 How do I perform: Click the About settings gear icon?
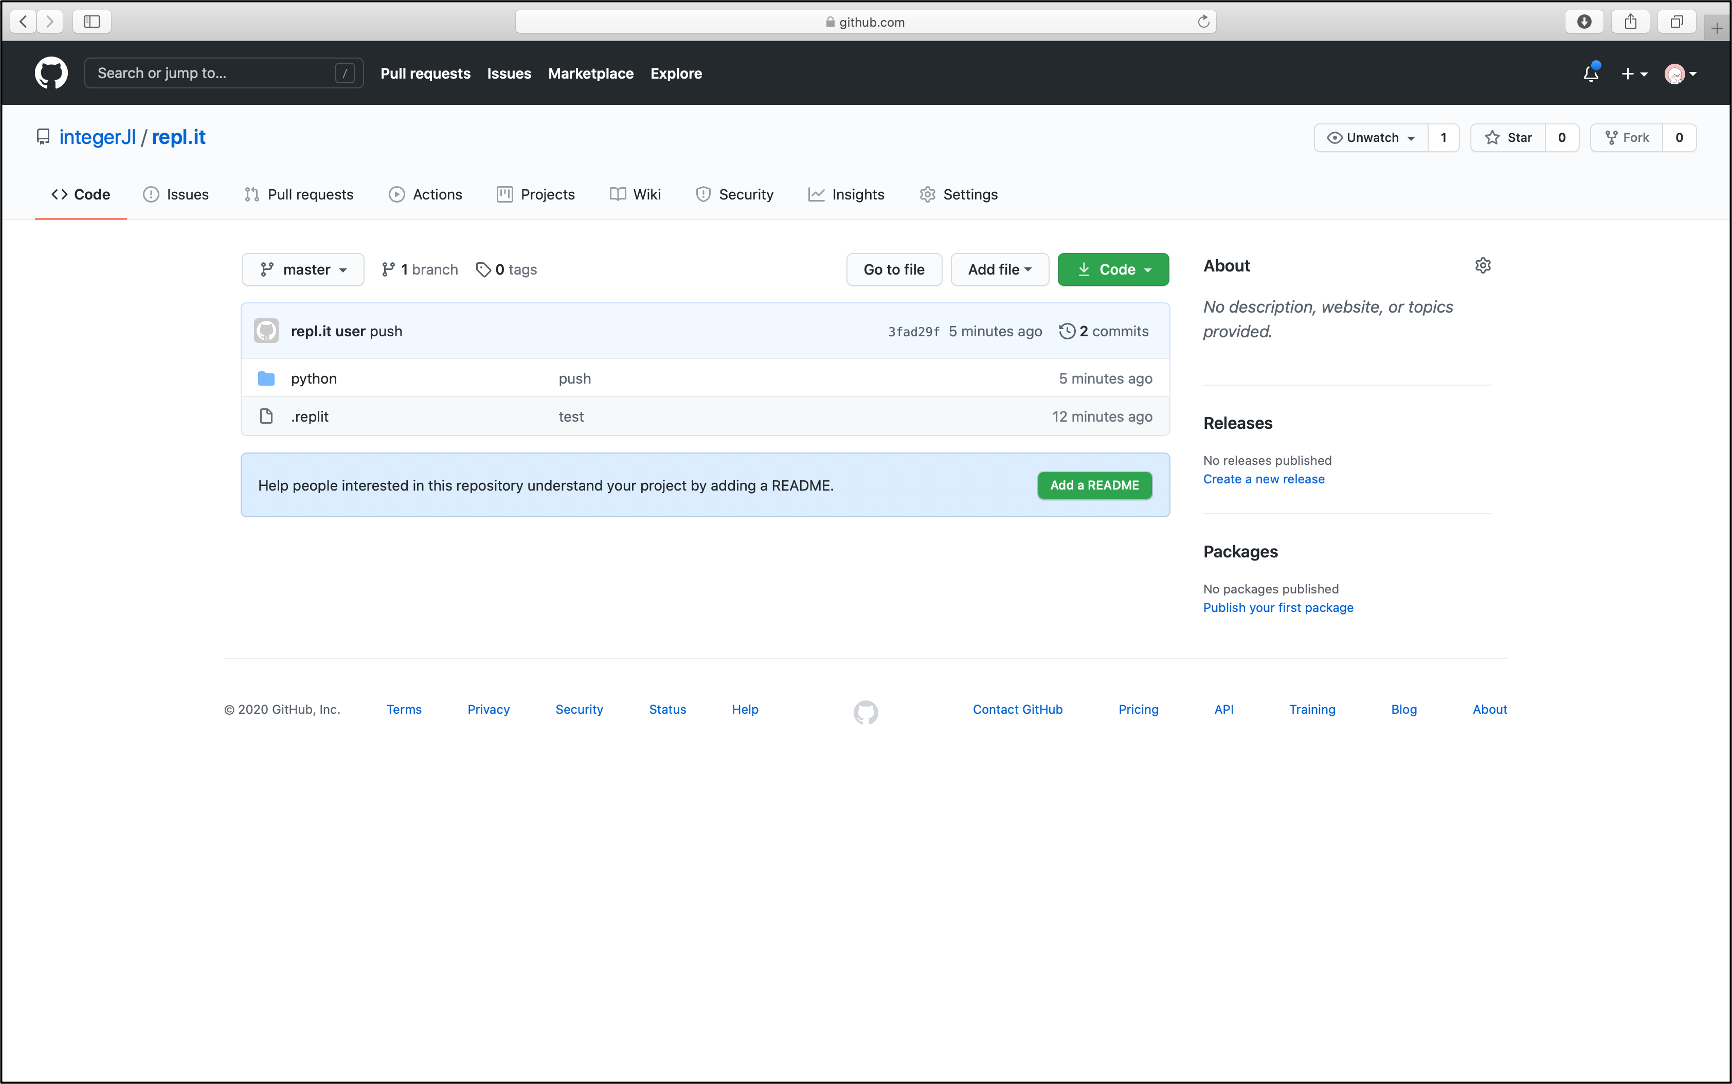pyautogui.click(x=1483, y=265)
